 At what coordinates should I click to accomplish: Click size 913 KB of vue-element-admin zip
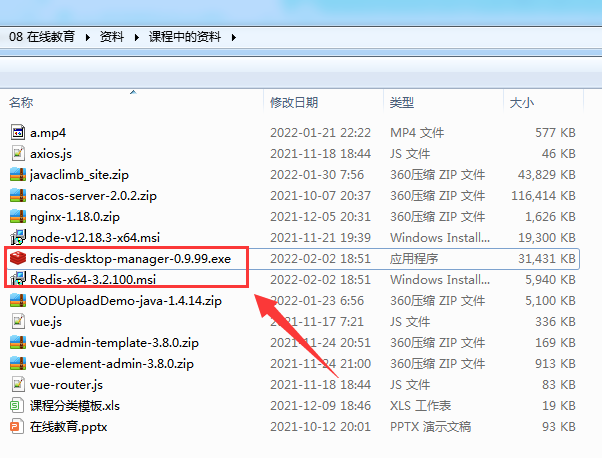(x=556, y=364)
